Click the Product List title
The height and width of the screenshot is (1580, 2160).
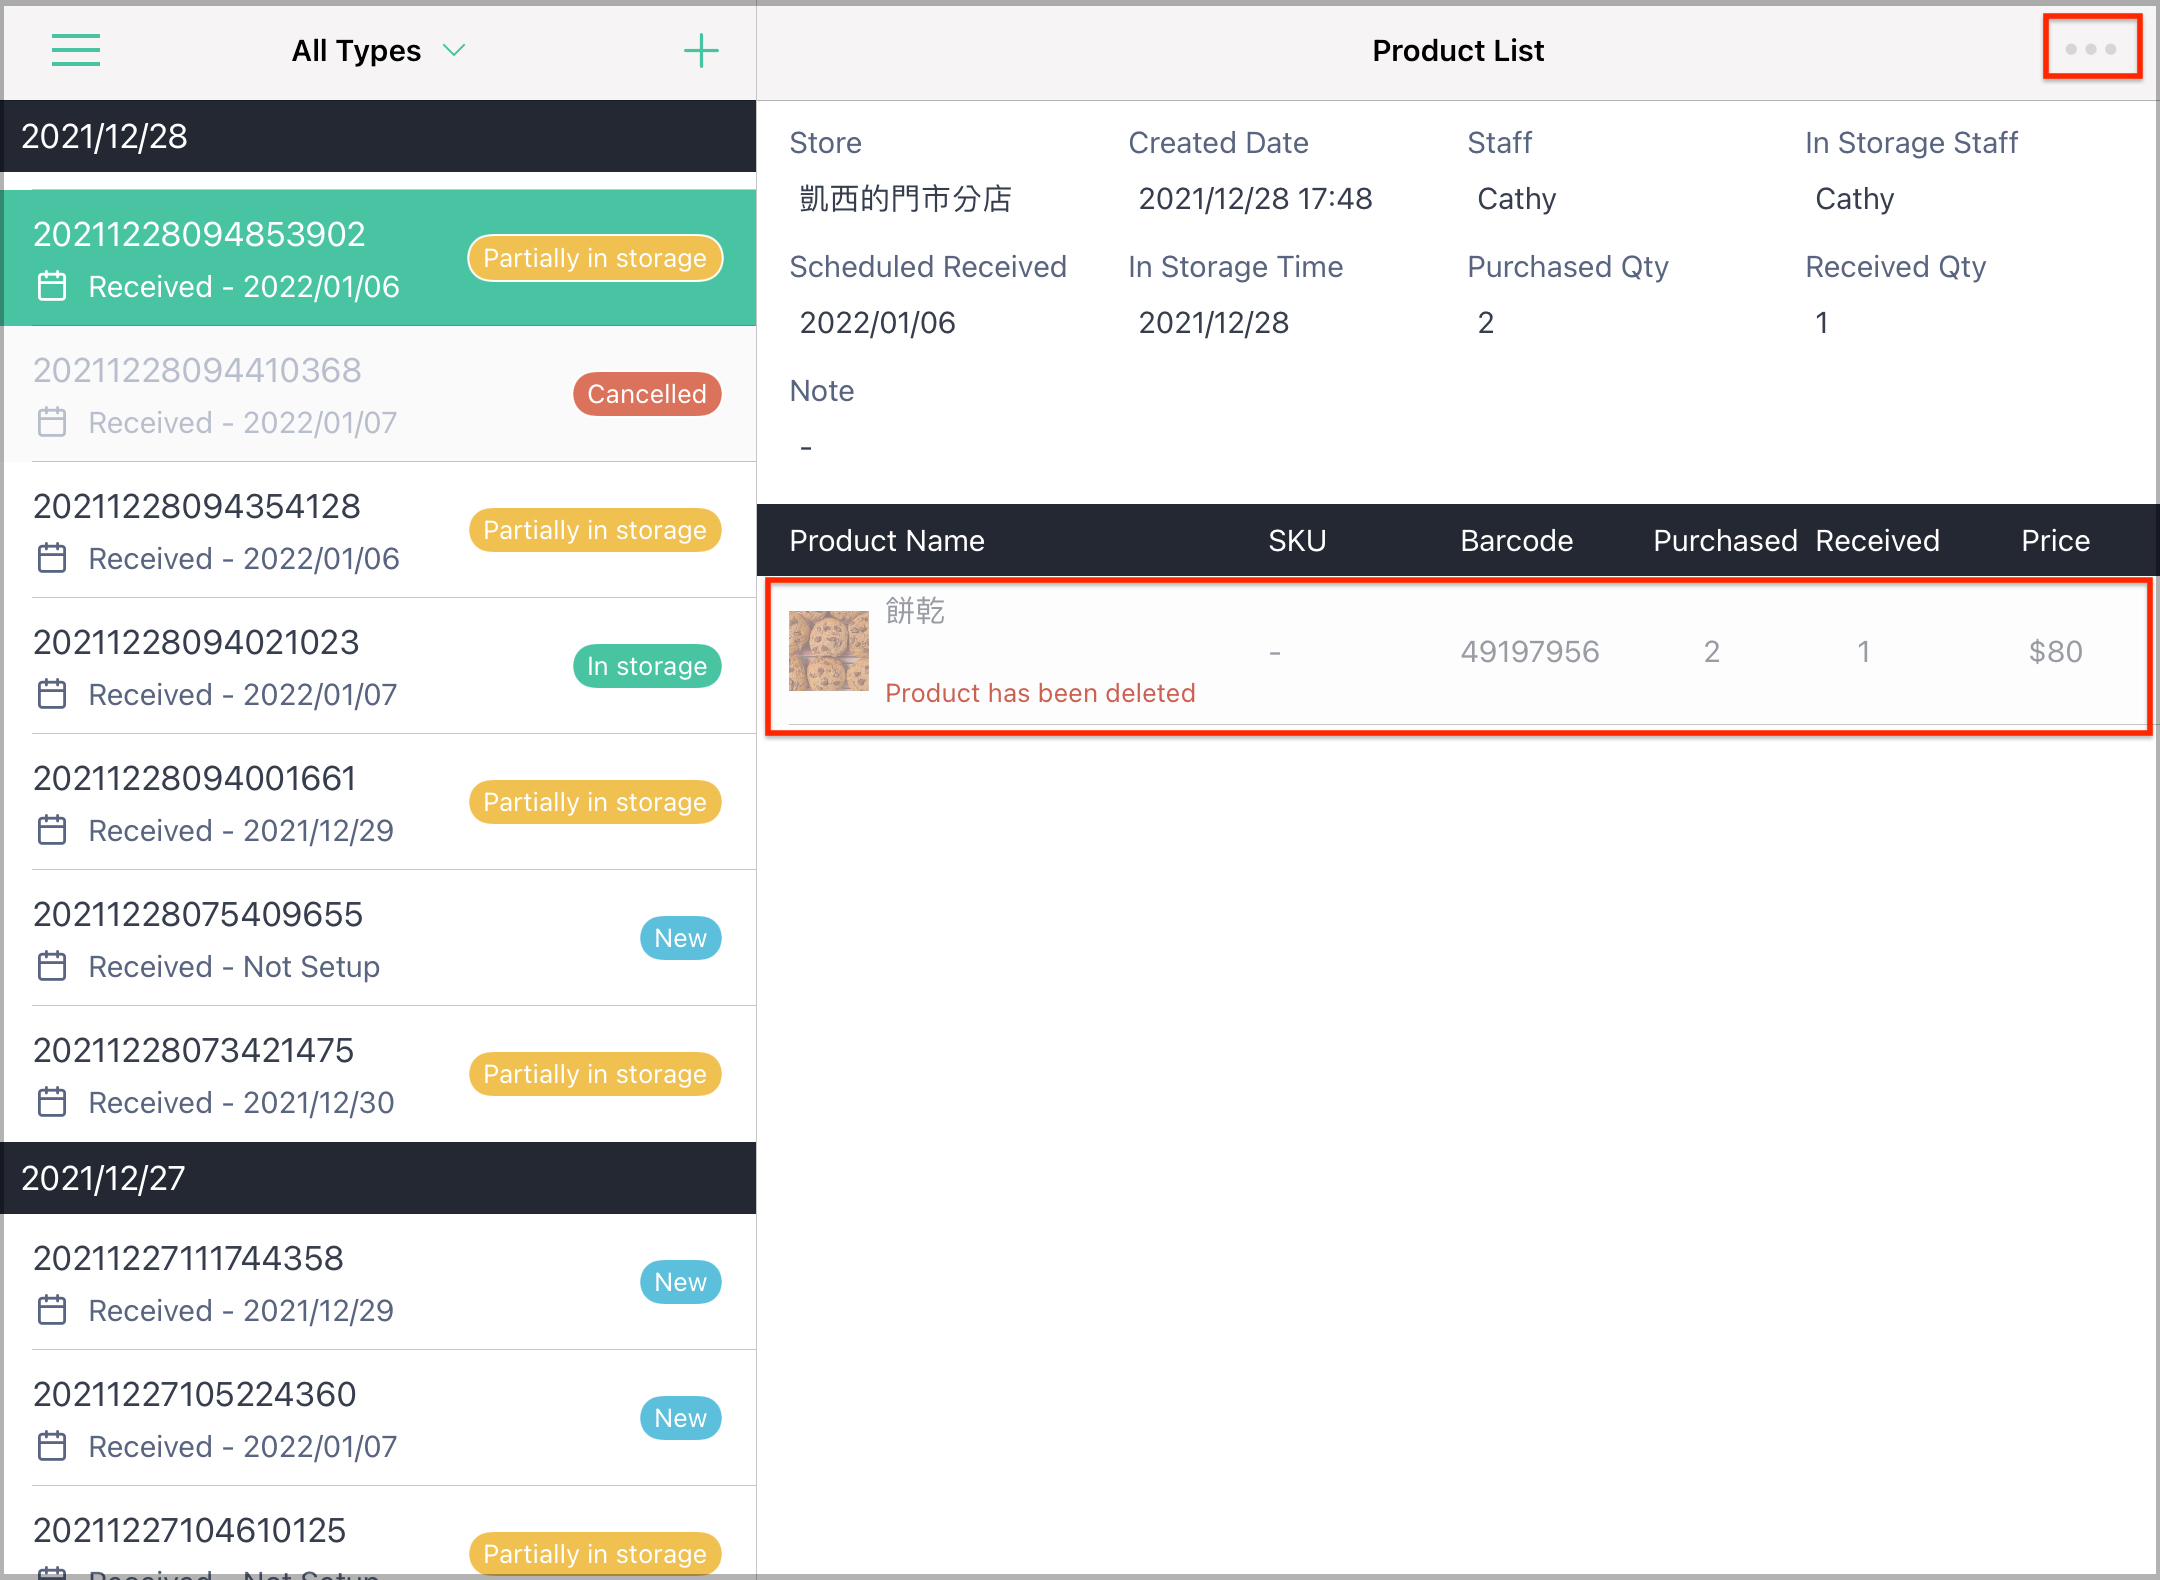pos(1458,51)
